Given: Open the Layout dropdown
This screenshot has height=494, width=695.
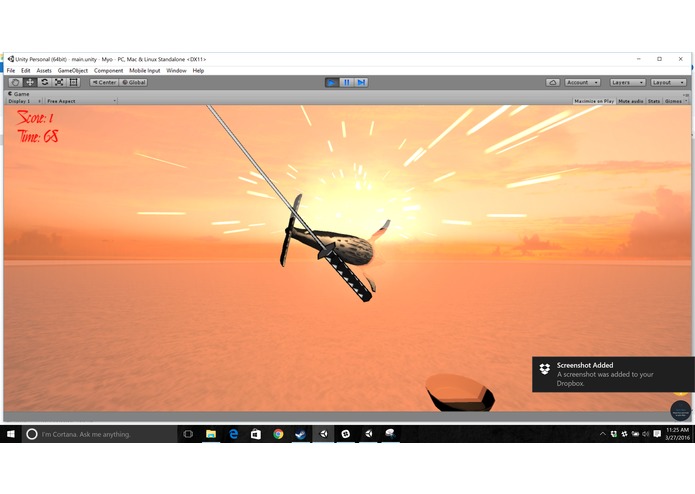Looking at the screenshot, I should coord(668,82).
